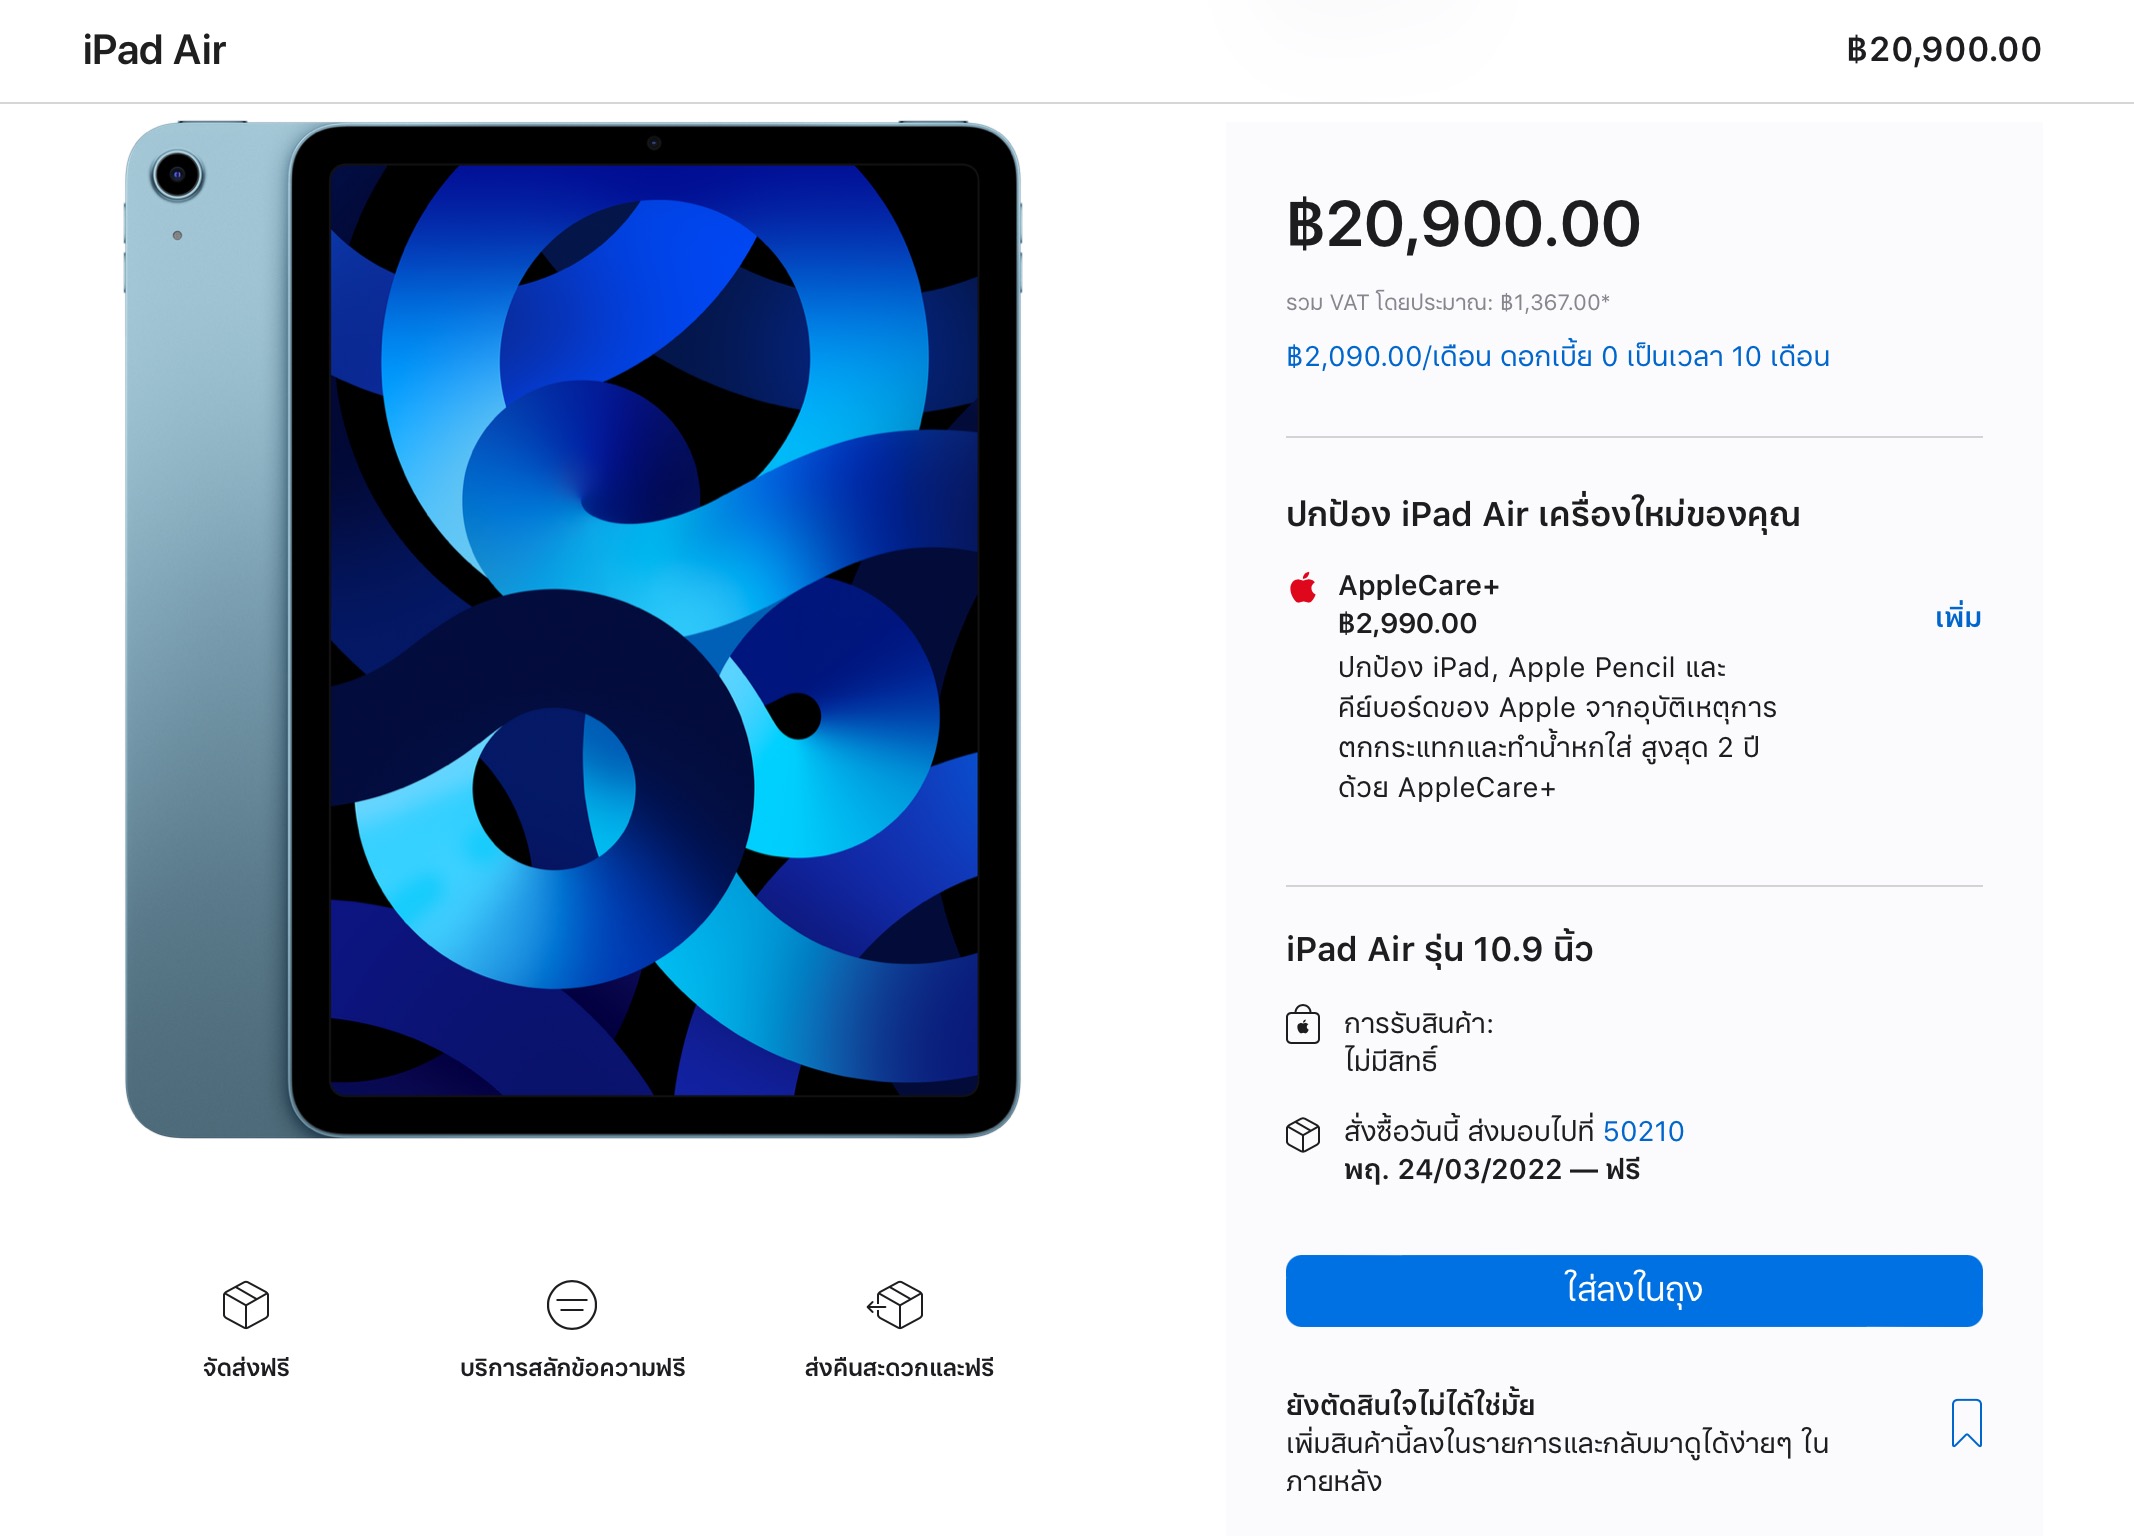Click the ส่งคืนสะดวกและฟรี returns label
The image size is (2134, 1536).
click(898, 1367)
